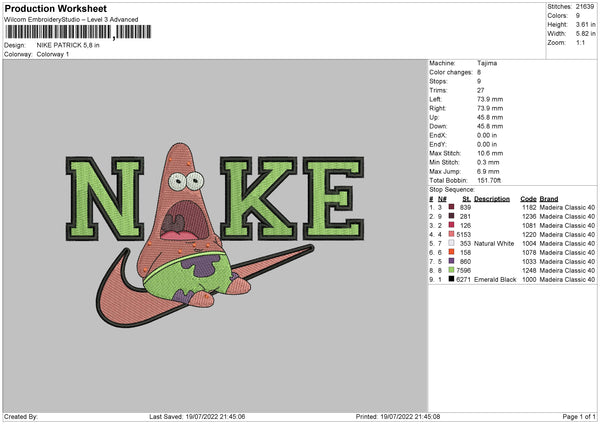This screenshot has width=600, height=424.
Task: Click the dark red swatch for code 1182
Action: point(452,207)
